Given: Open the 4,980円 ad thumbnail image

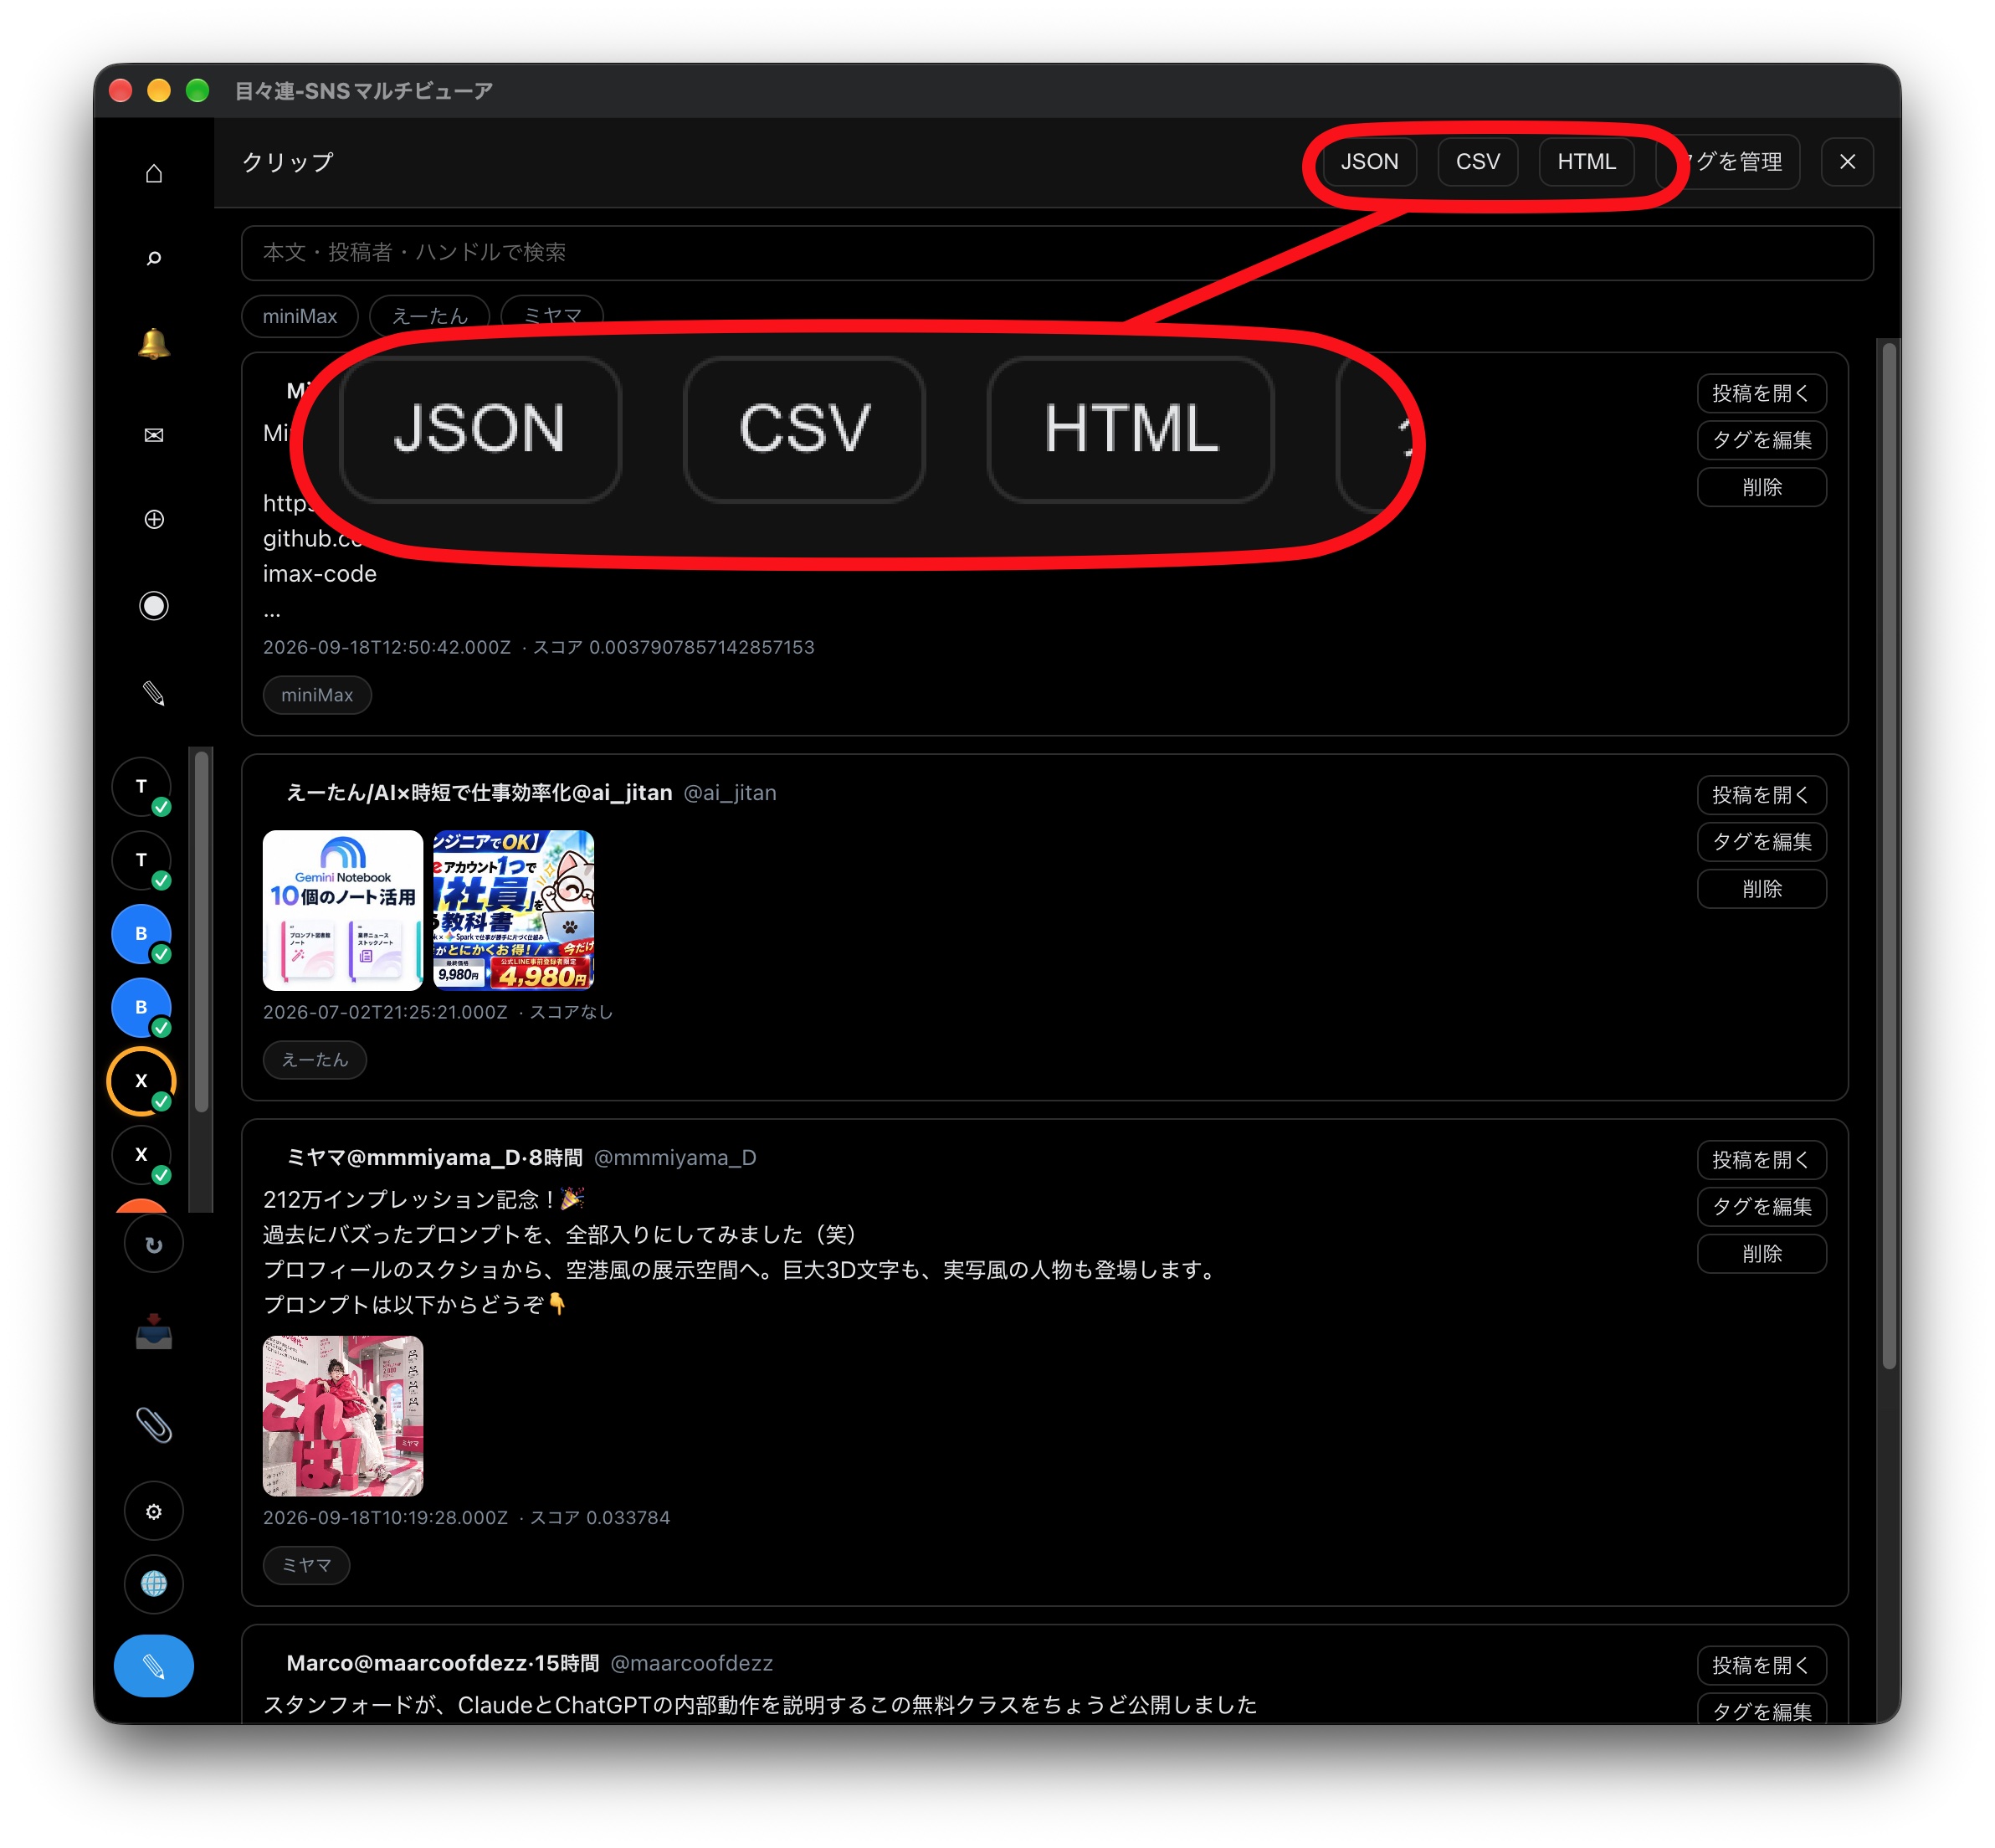Looking at the screenshot, I should 513,910.
